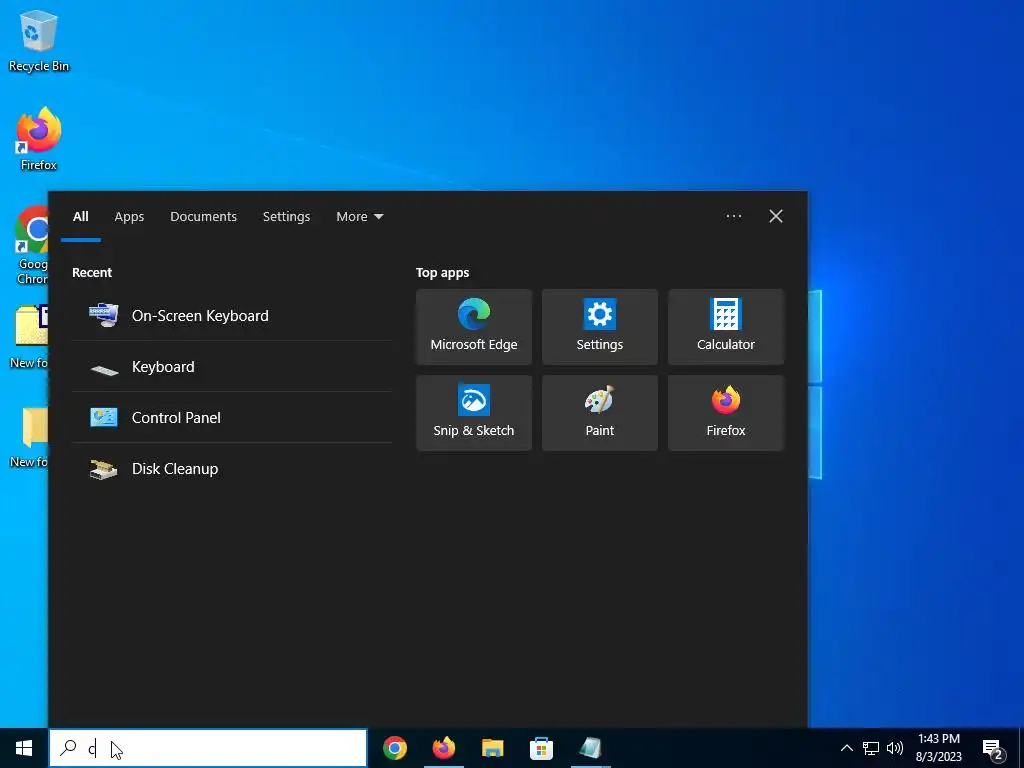Switch to the Documents tab
The height and width of the screenshot is (768, 1024).
(203, 216)
